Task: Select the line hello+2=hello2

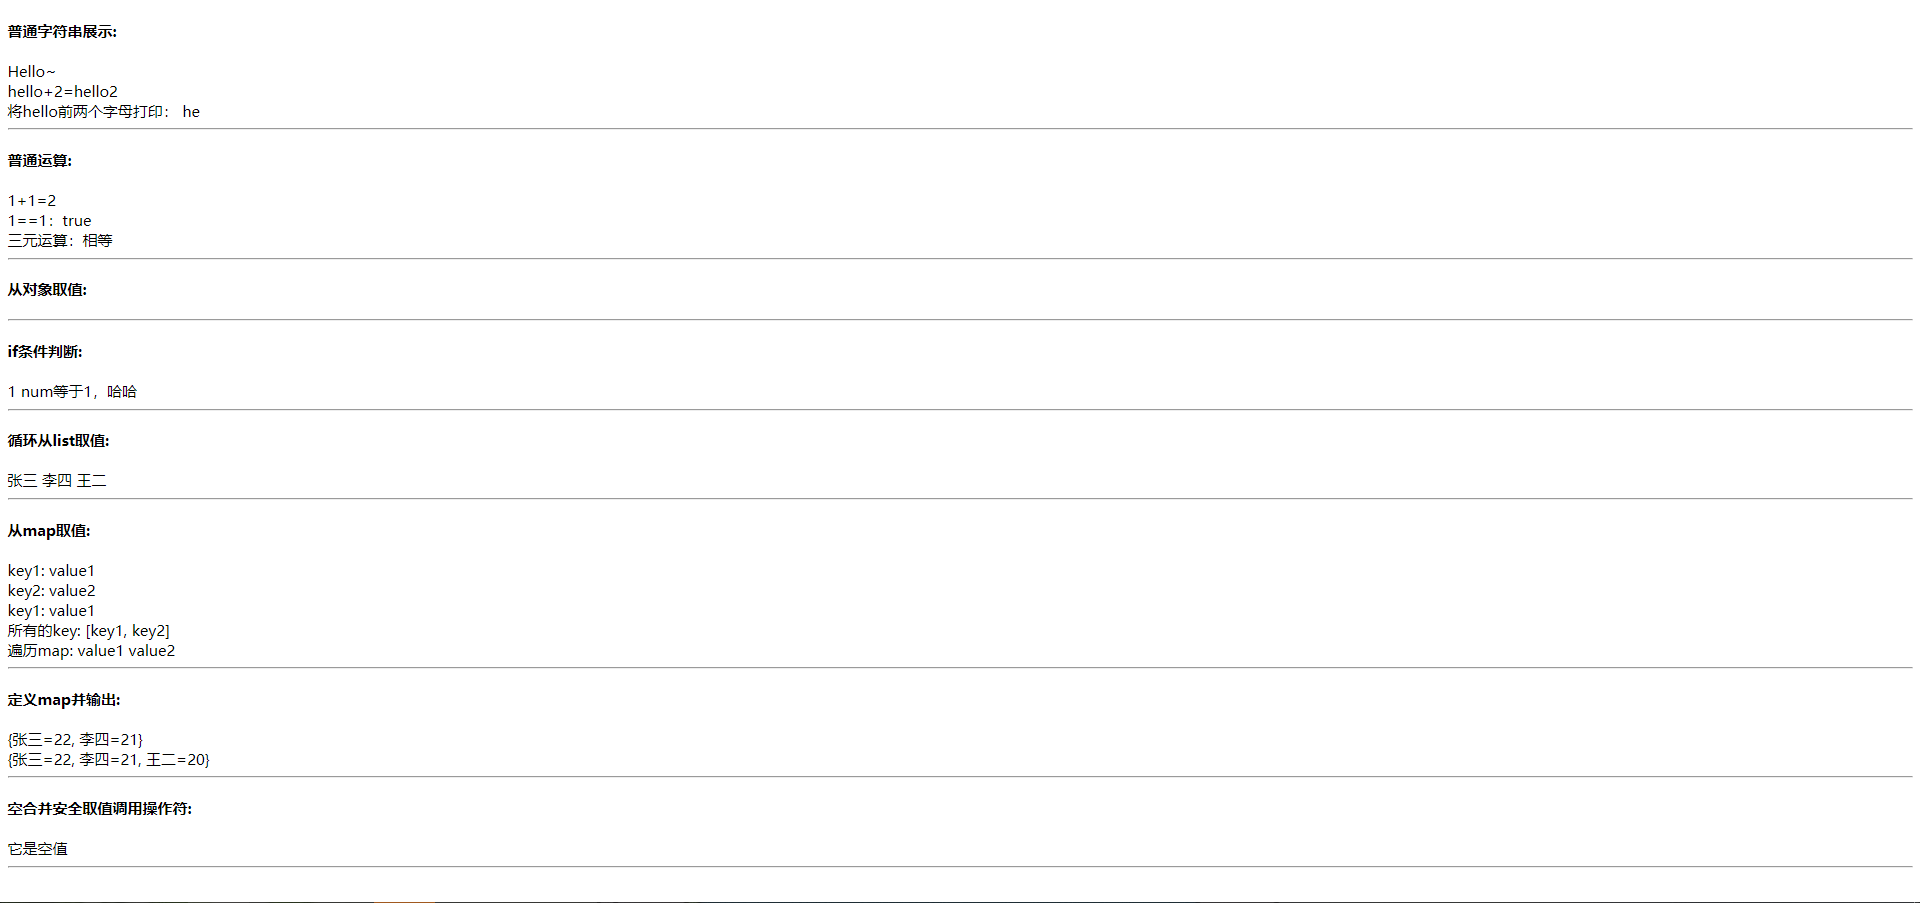Action: 63,92
